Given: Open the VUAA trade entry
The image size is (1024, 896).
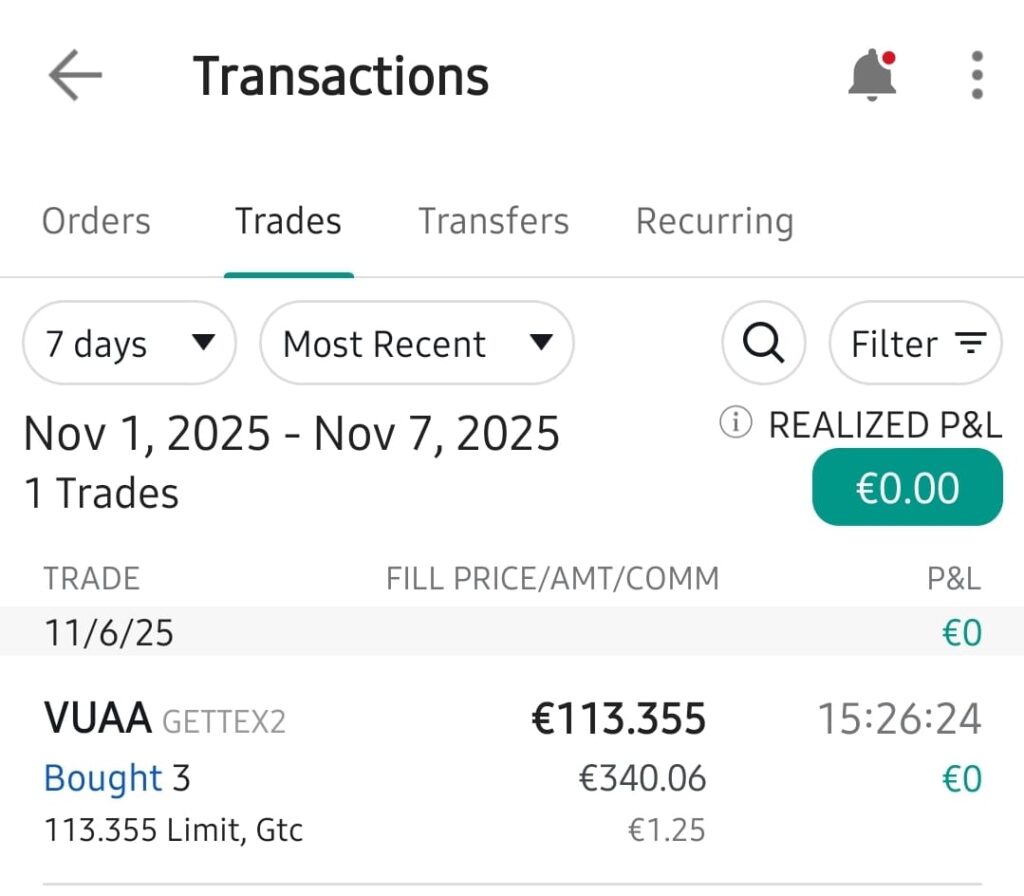Looking at the screenshot, I should 97,718.
